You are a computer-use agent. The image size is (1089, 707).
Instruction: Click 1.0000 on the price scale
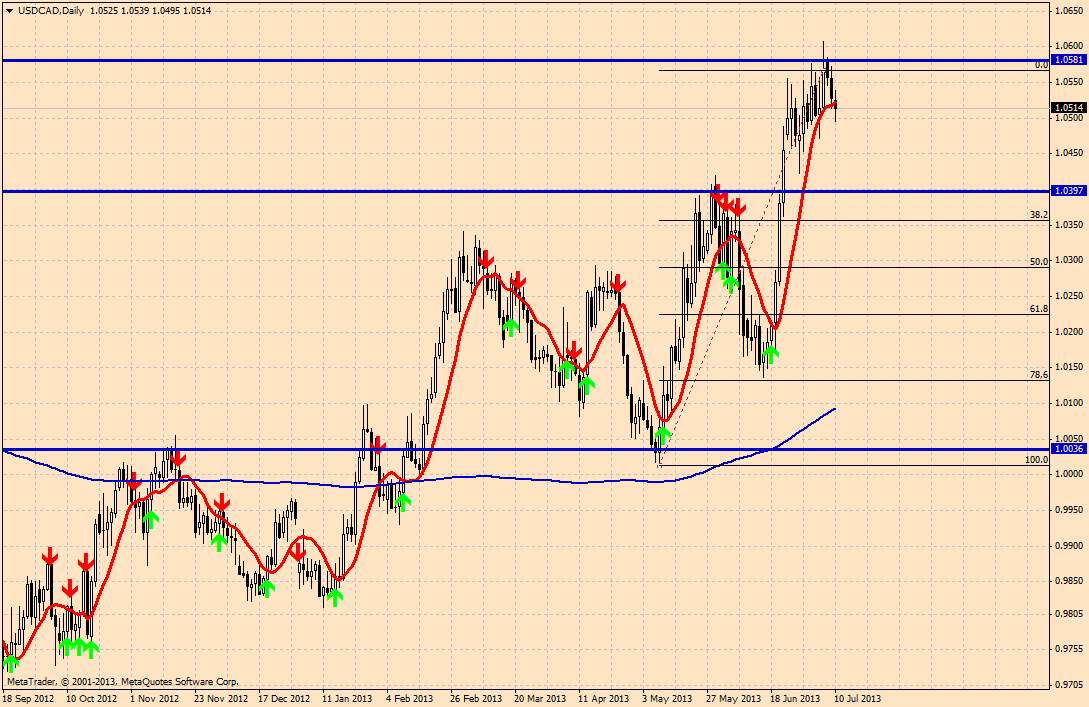coord(1069,474)
